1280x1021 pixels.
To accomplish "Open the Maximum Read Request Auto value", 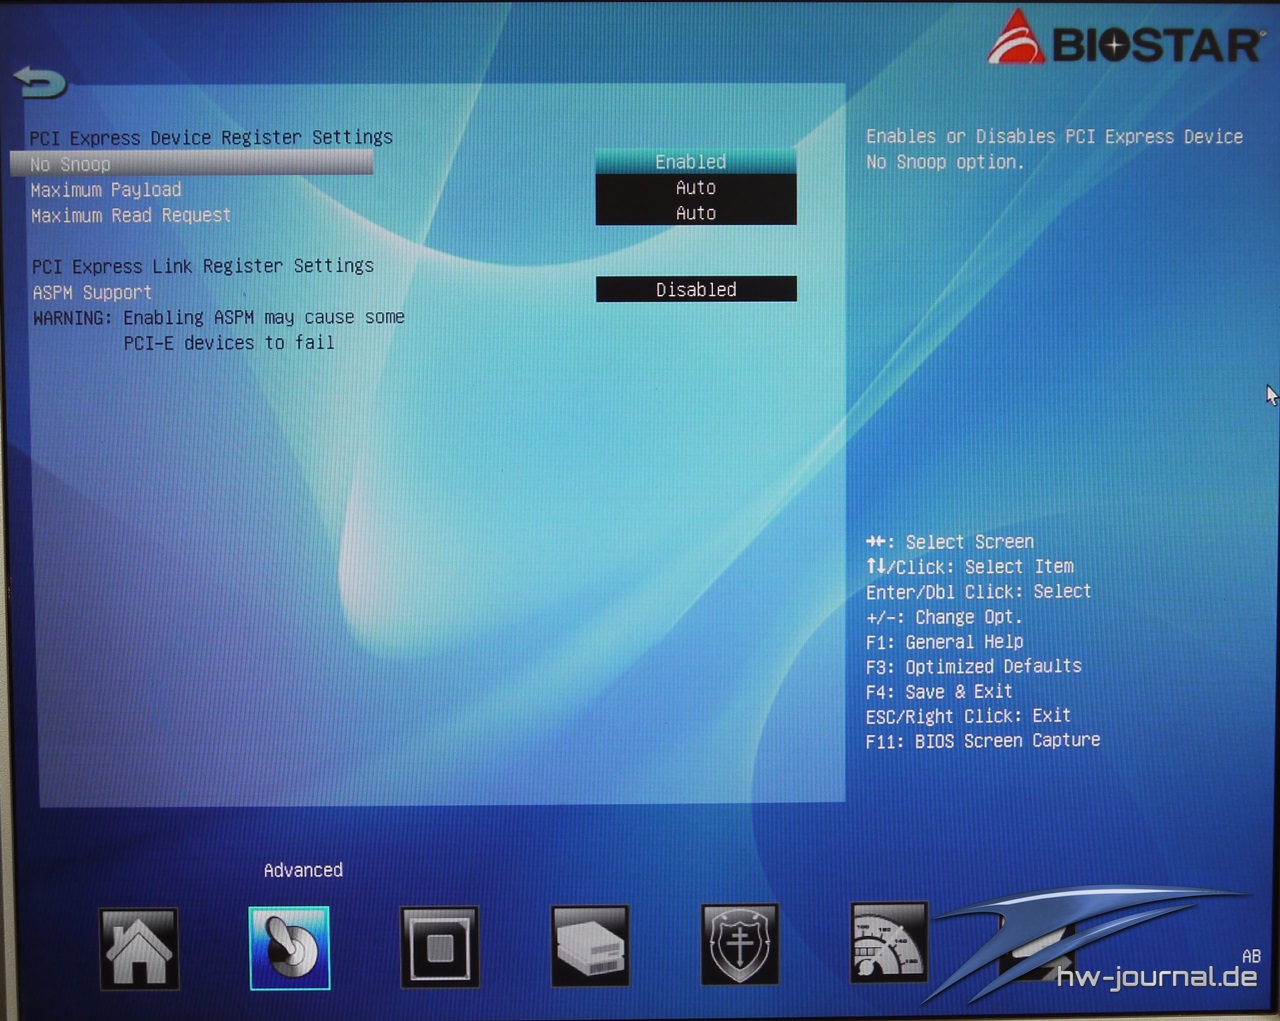I will (696, 212).
